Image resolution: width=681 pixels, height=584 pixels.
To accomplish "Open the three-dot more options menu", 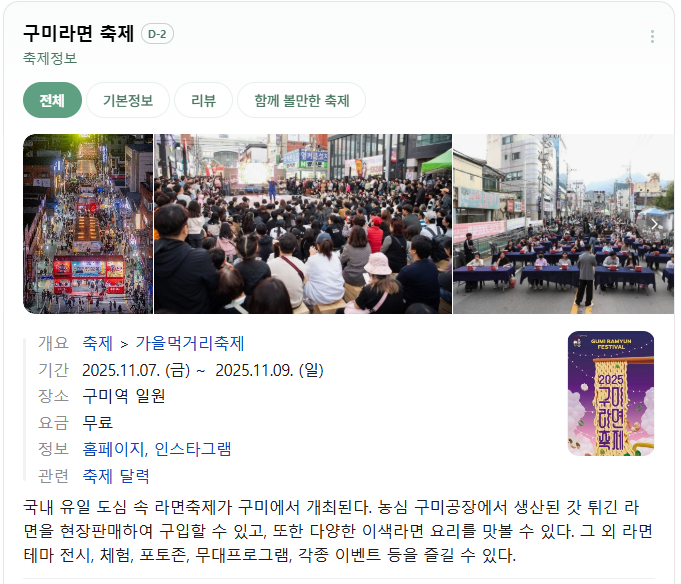I will tap(652, 36).
